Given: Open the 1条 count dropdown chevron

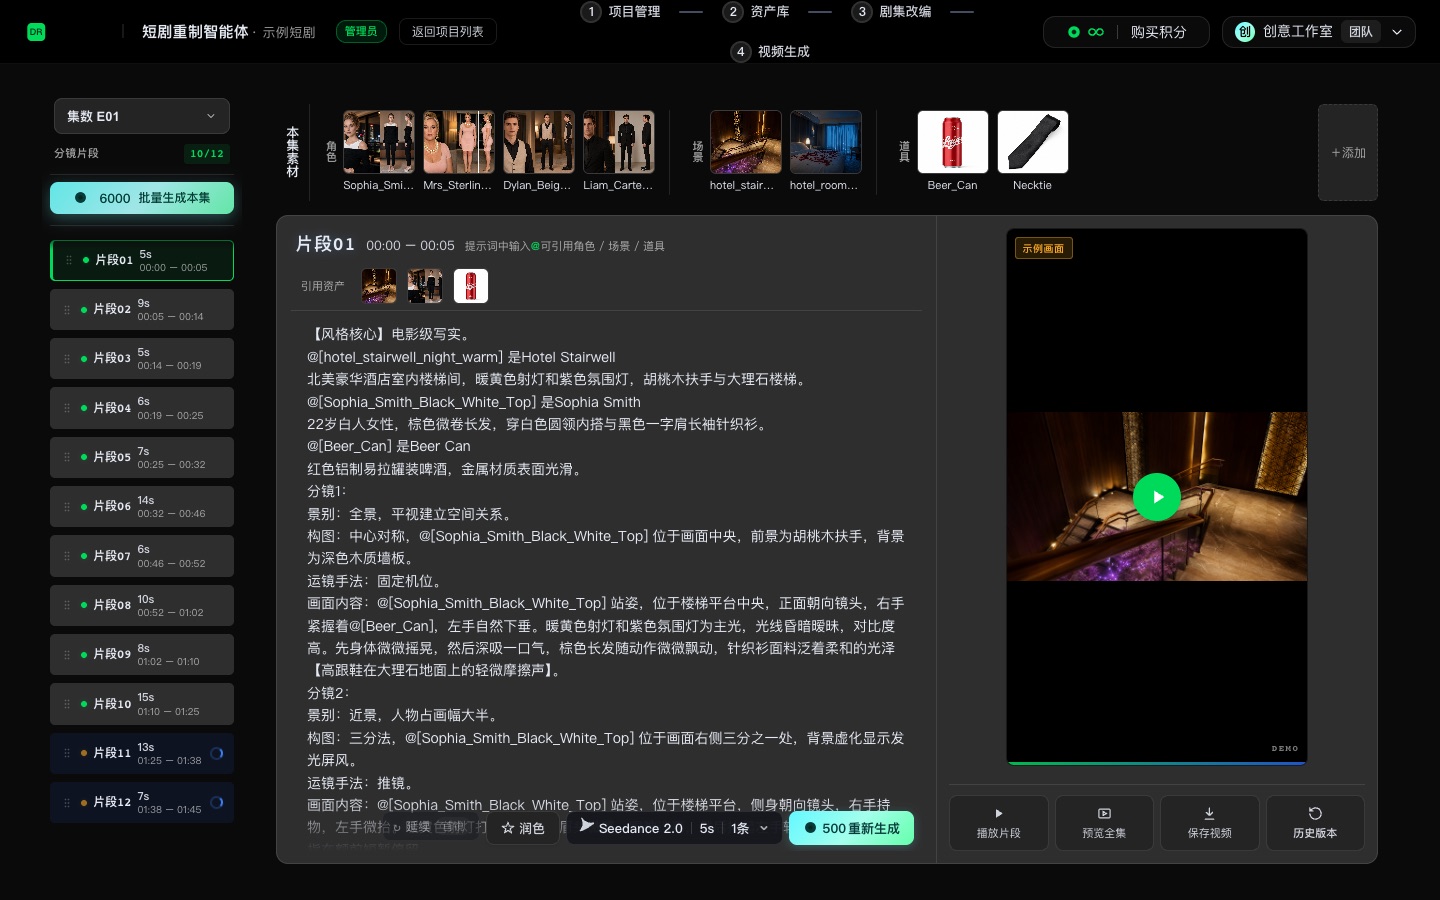Looking at the screenshot, I should [x=764, y=828].
